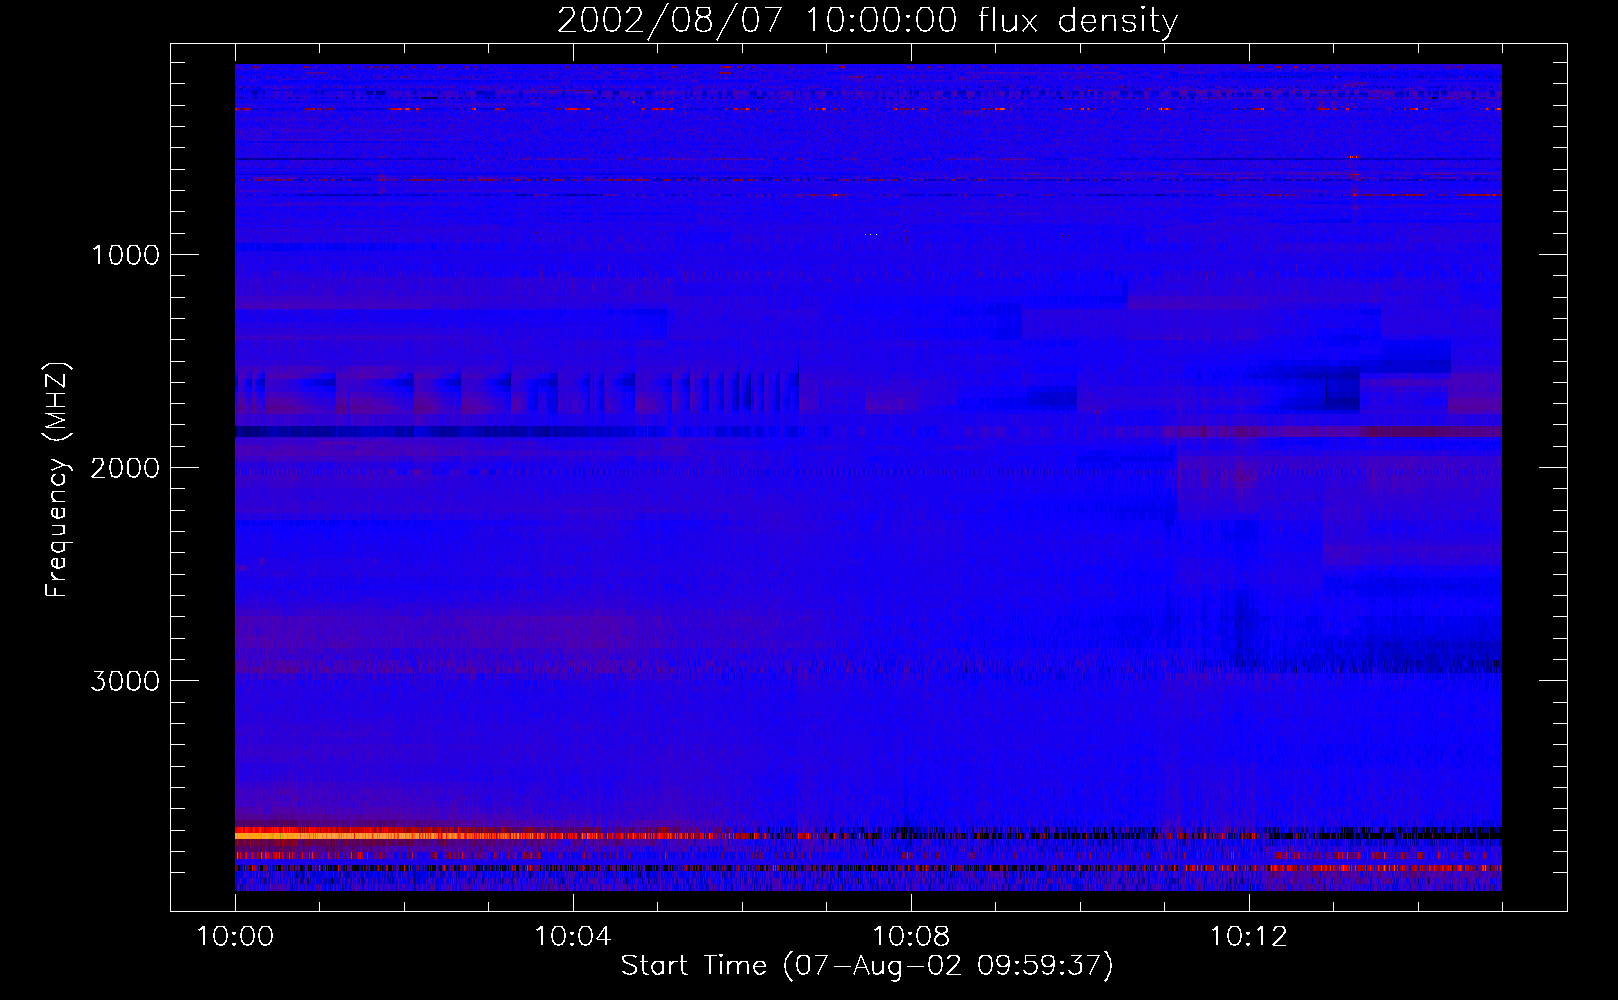The height and width of the screenshot is (1000, 1618).
Task: Click the 1000 frequency tick label
Action: [125, 255]
